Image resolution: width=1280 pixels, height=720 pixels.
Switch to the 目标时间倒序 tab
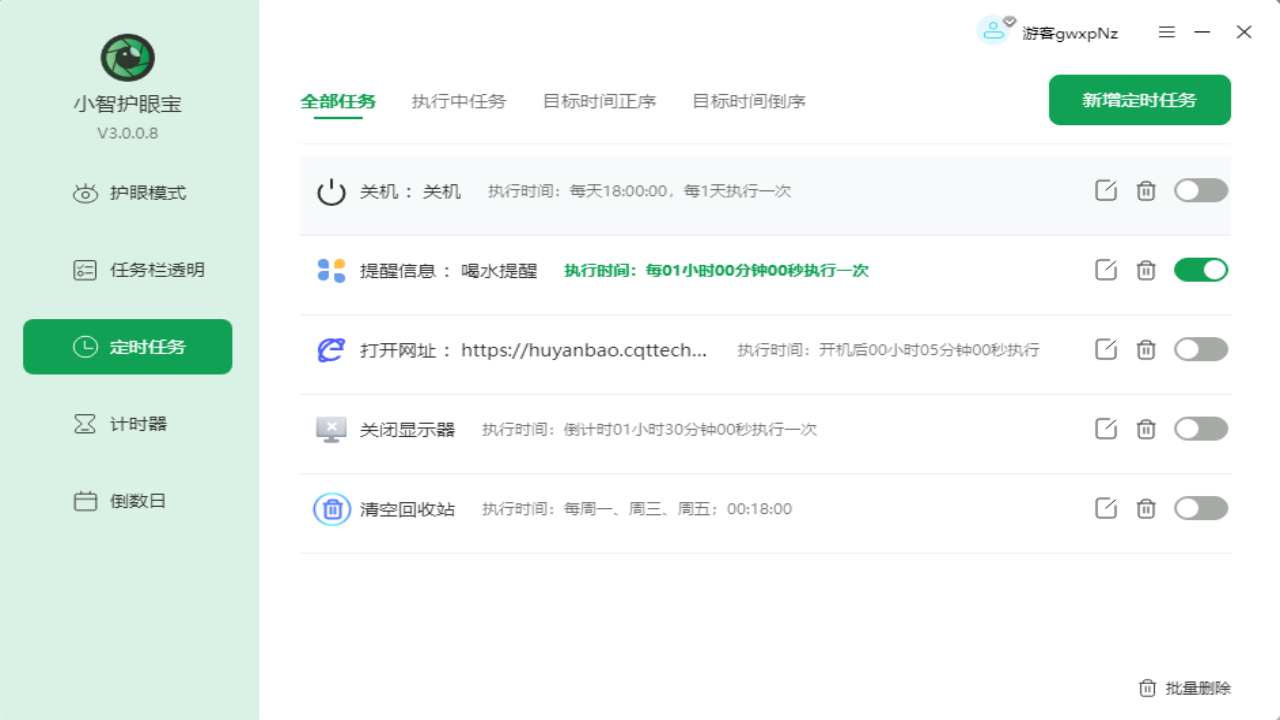(747, 100)
